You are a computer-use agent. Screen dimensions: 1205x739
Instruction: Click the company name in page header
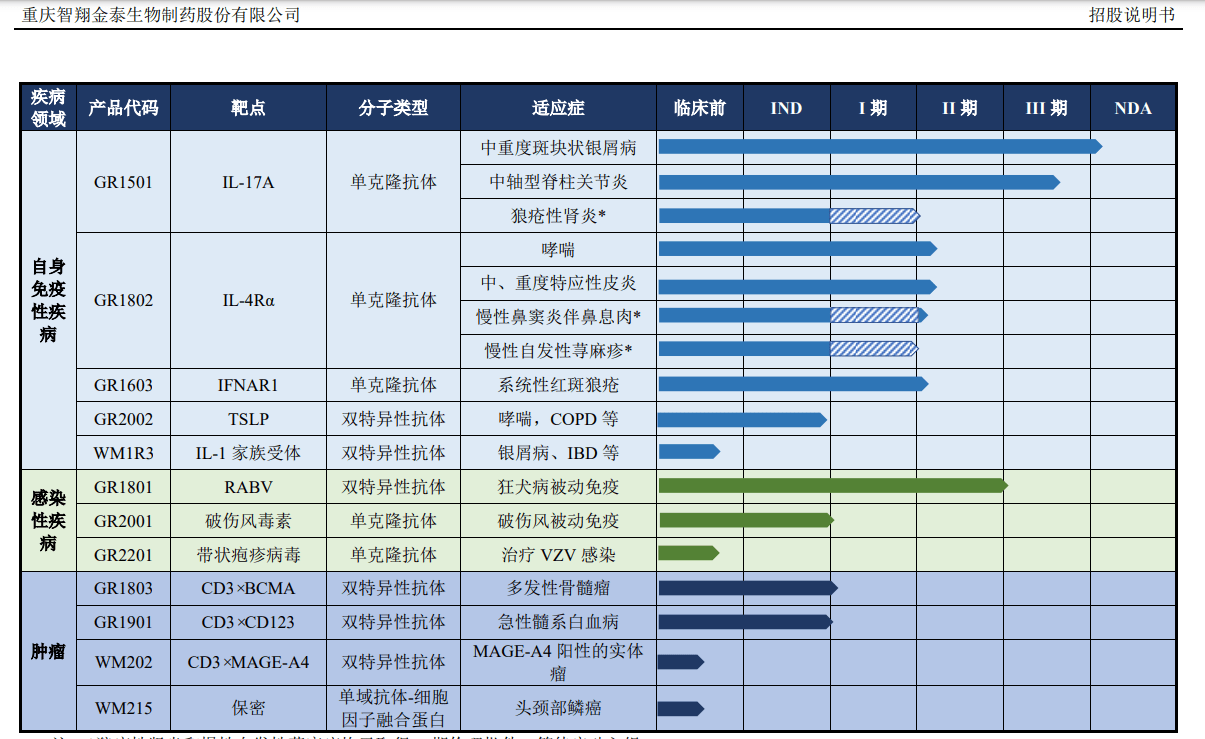click(x=161, y=15)
